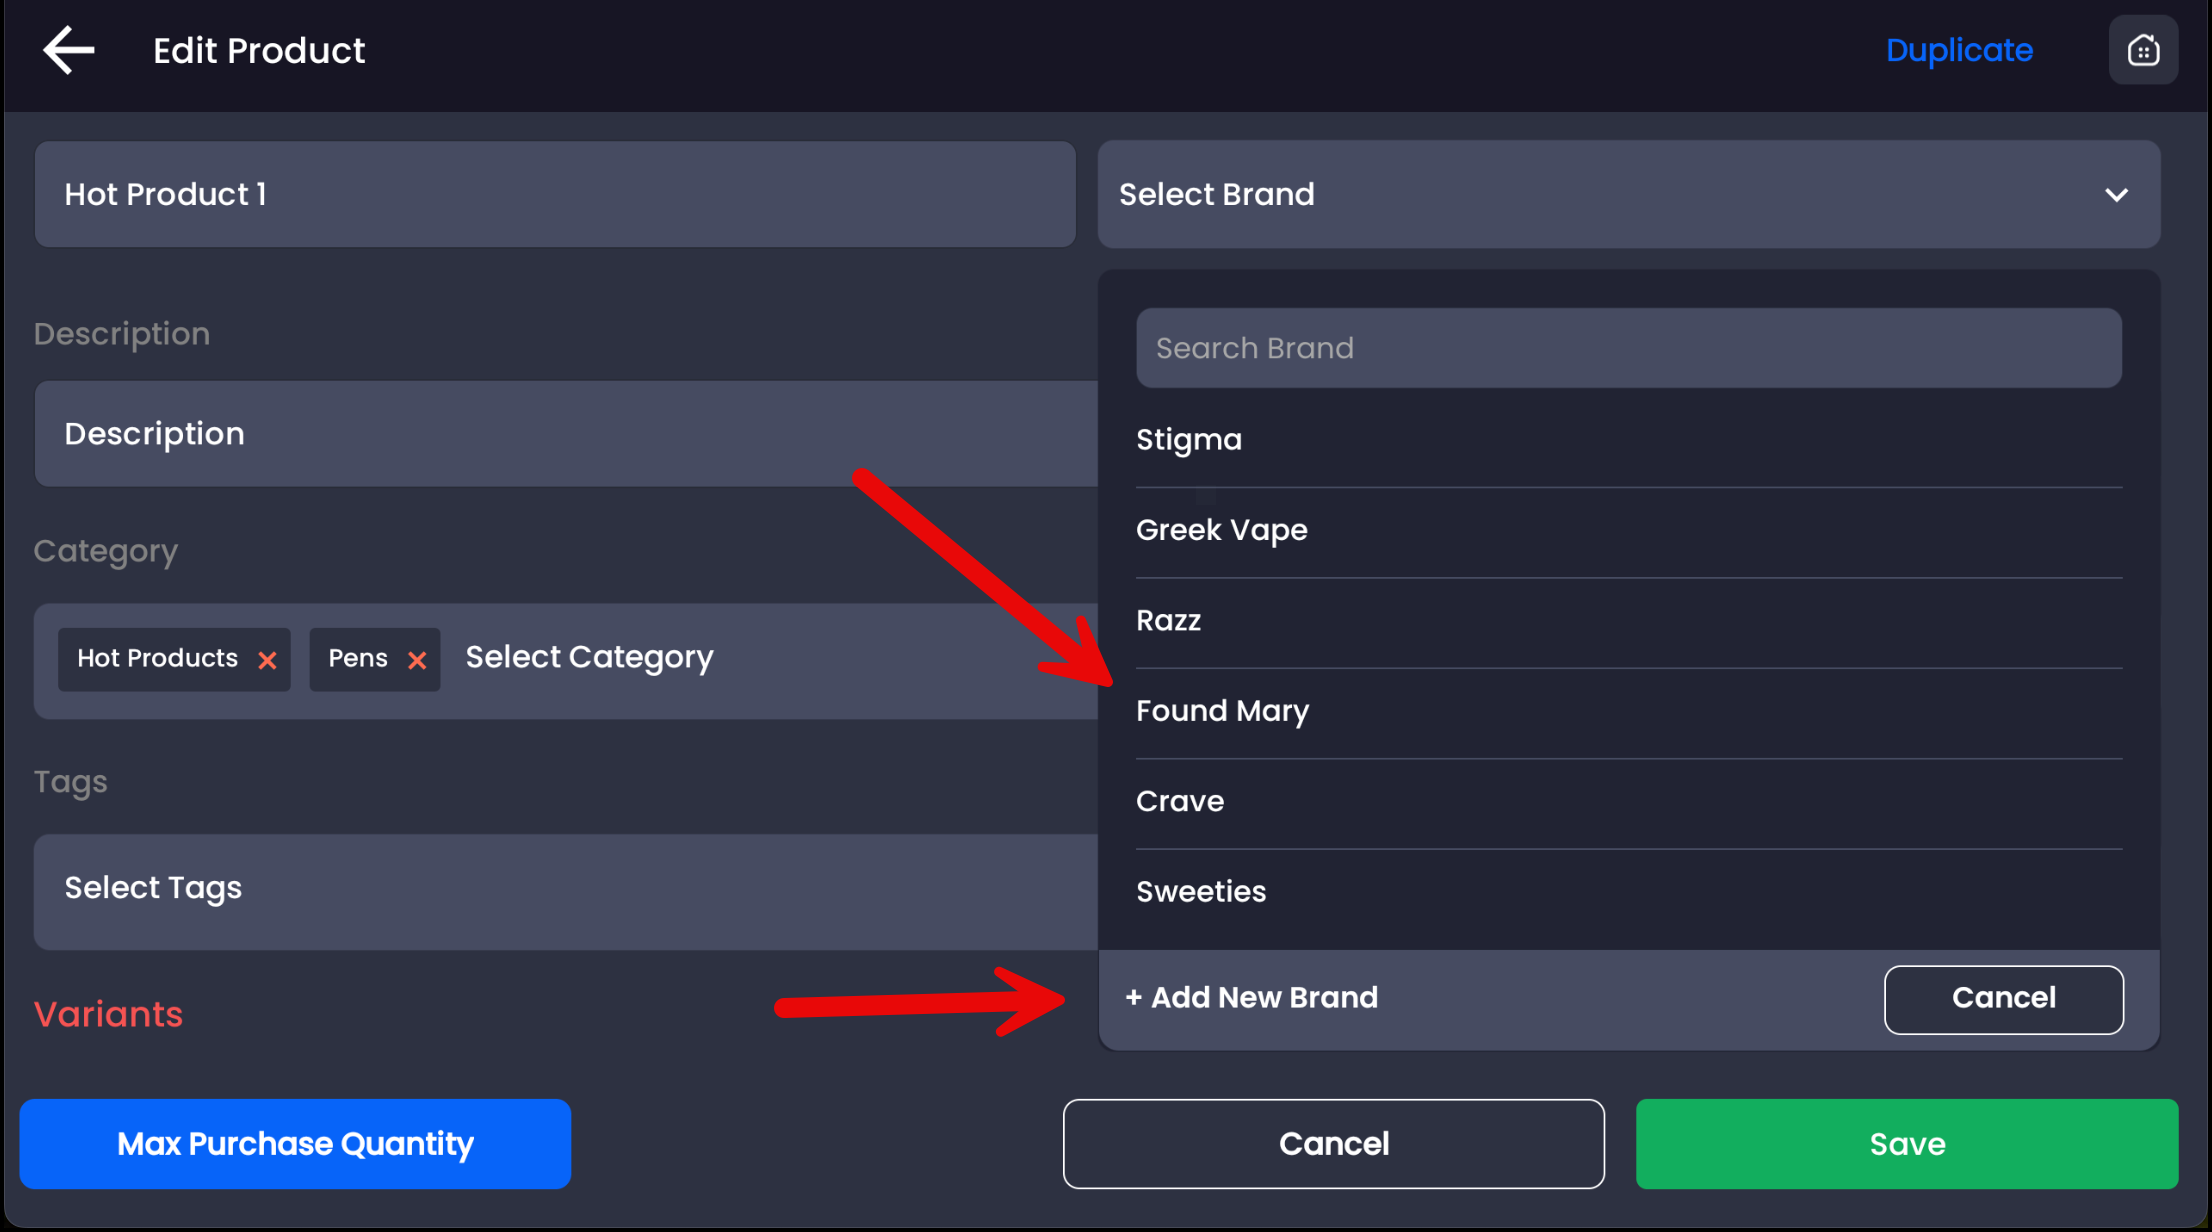The height and width of the screenshot is (1232, 2212).
Task: Go back using the arrow icon
Action: click(68, 50)
